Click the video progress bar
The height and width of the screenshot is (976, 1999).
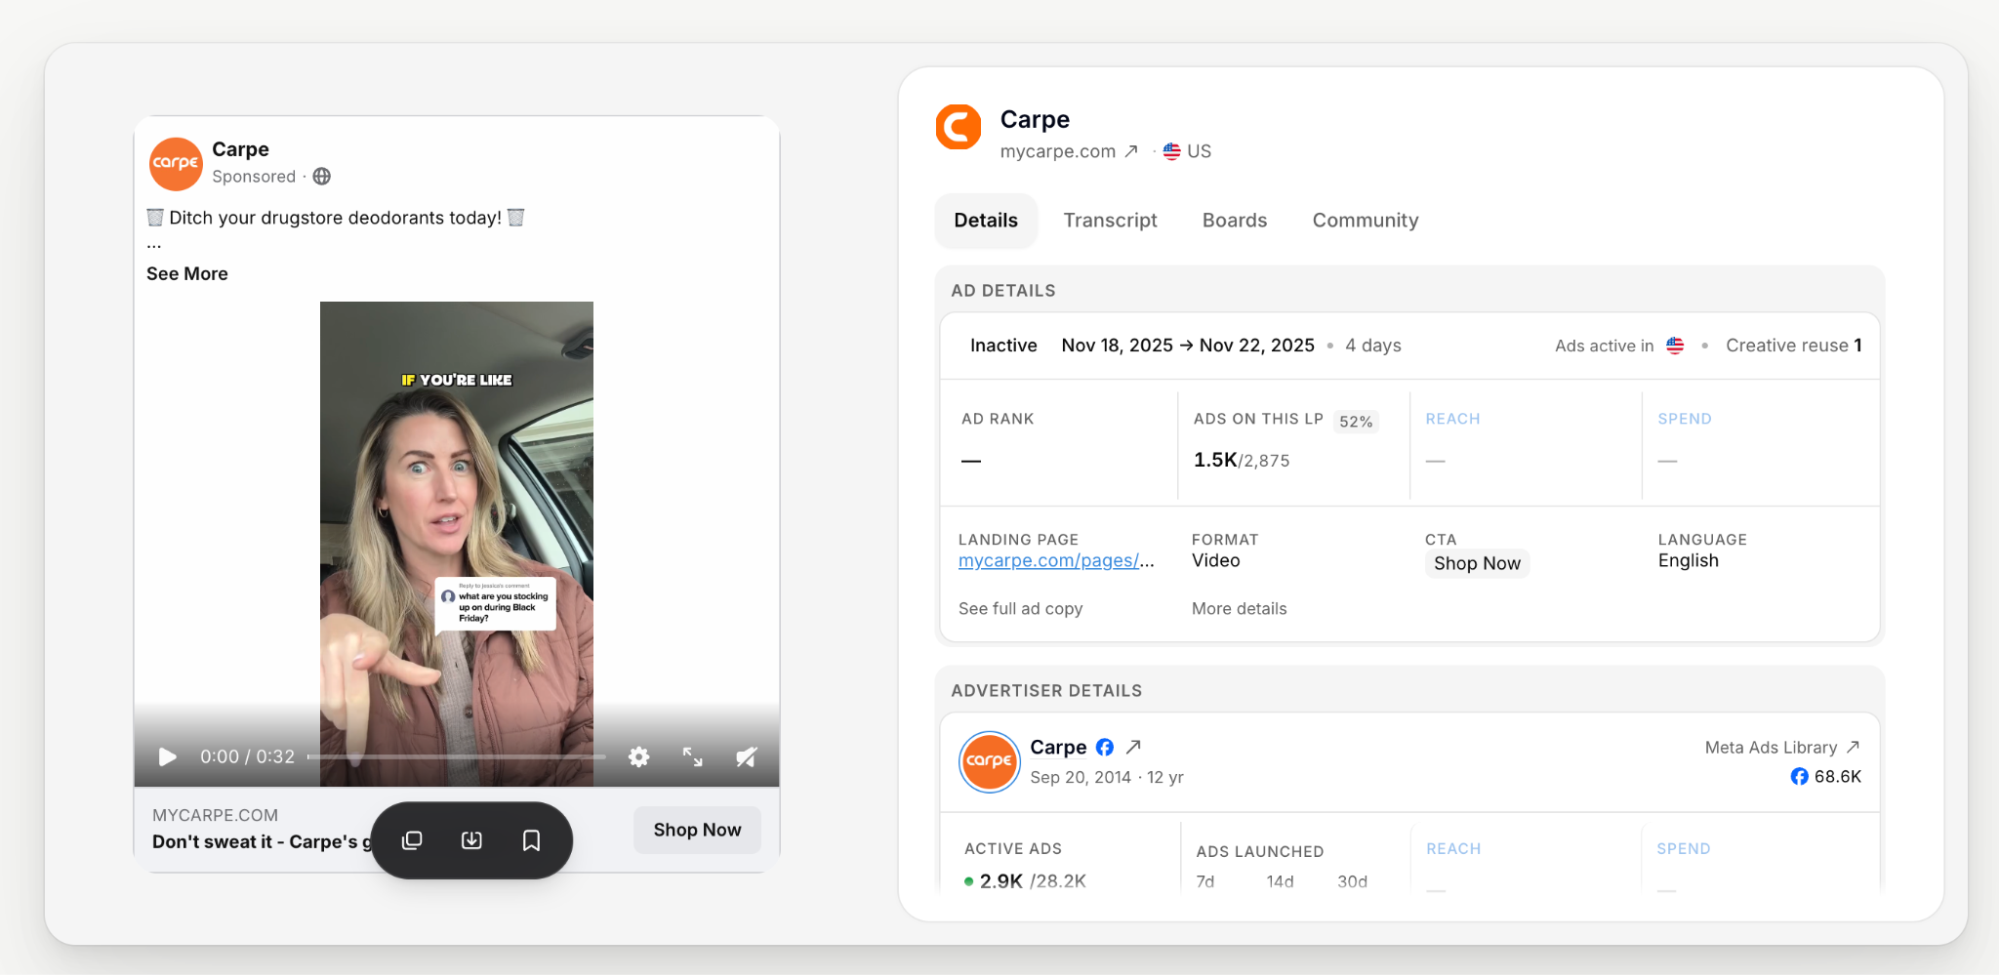[456, 757]
